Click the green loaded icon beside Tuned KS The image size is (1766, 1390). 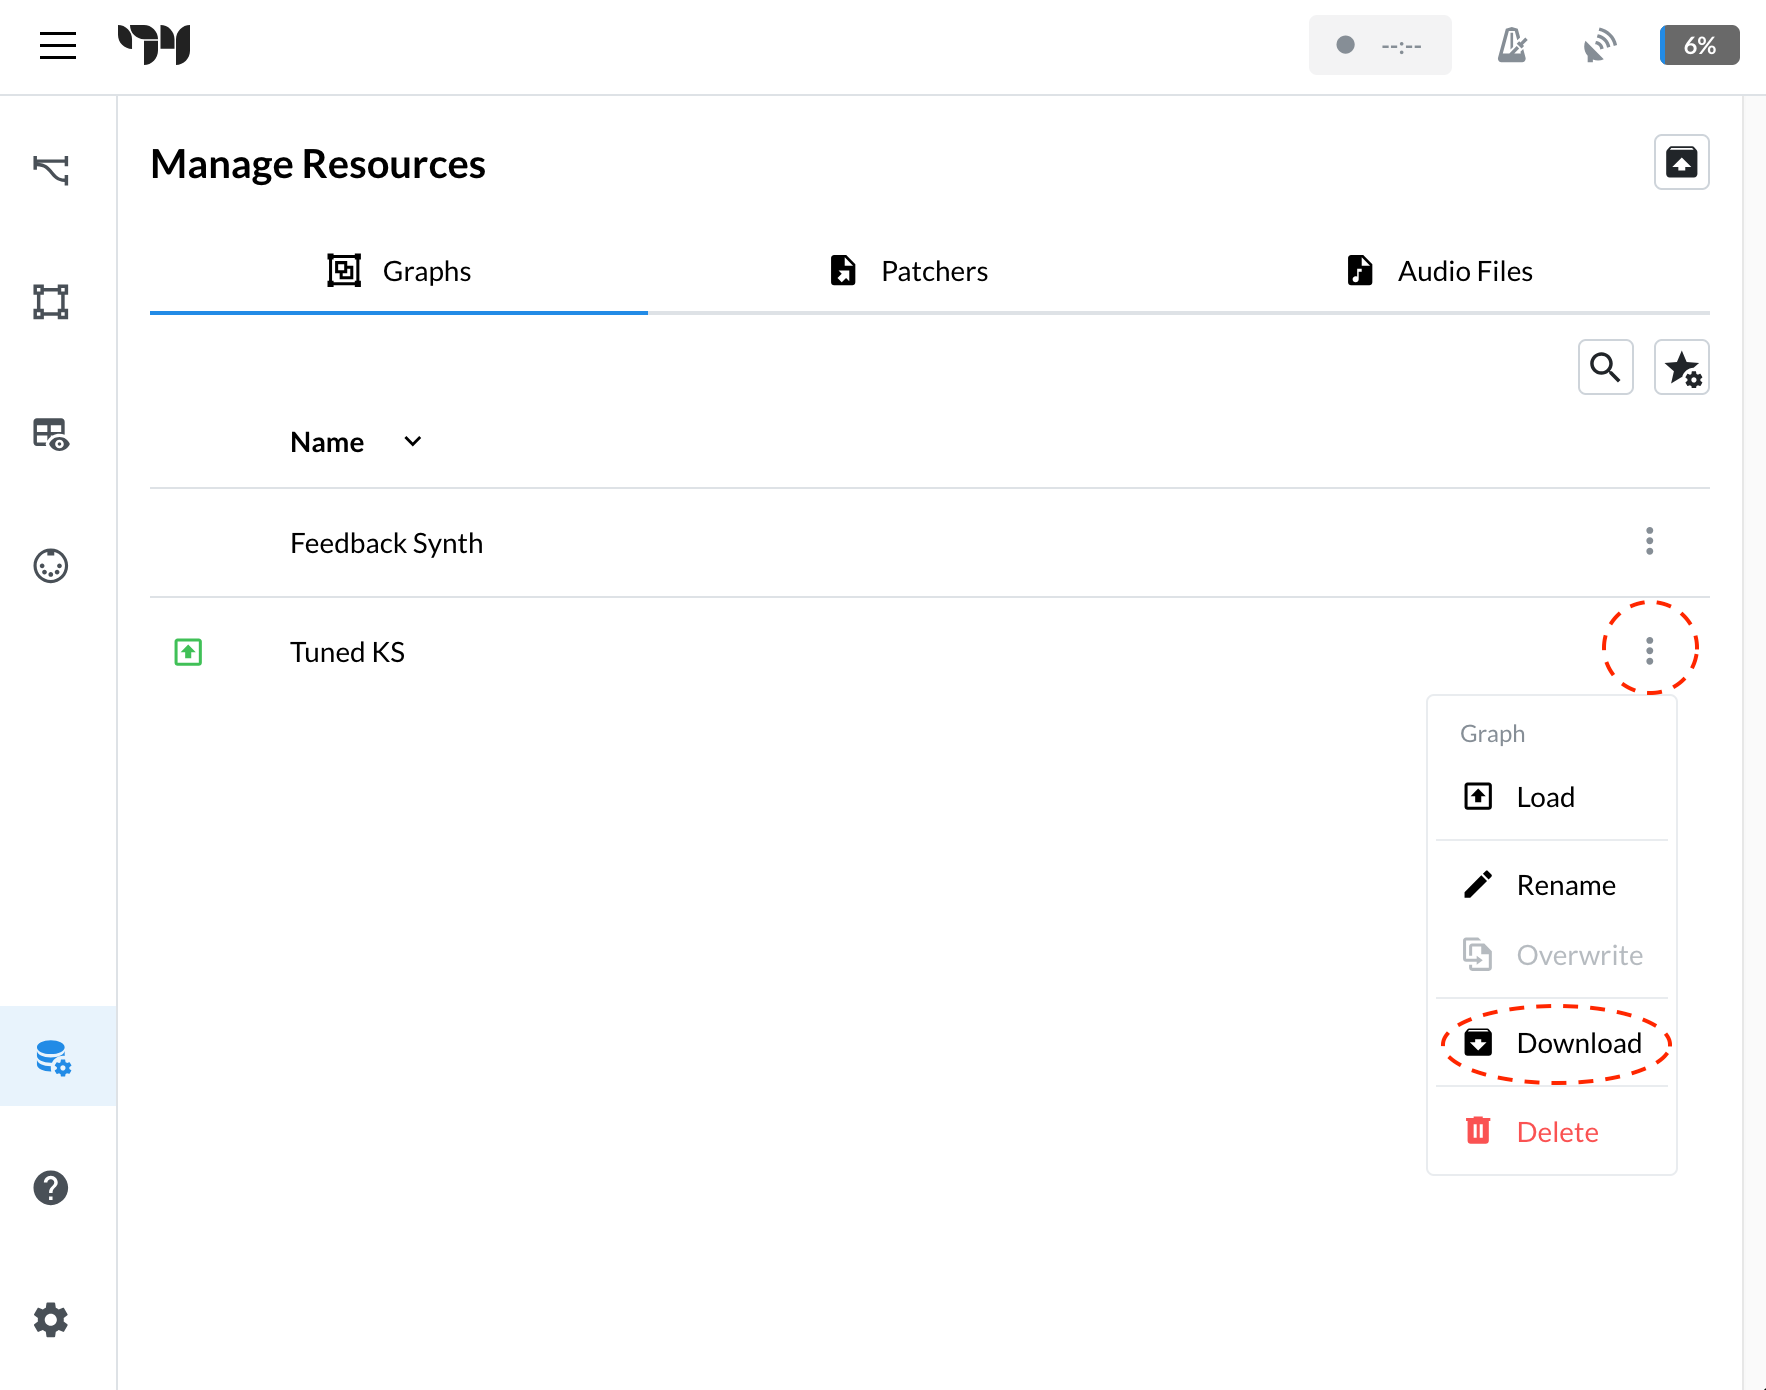pyautogui.click(x=188, y=652)
